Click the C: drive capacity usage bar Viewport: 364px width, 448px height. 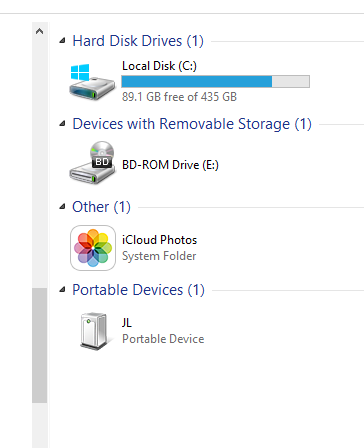[215, 82]
